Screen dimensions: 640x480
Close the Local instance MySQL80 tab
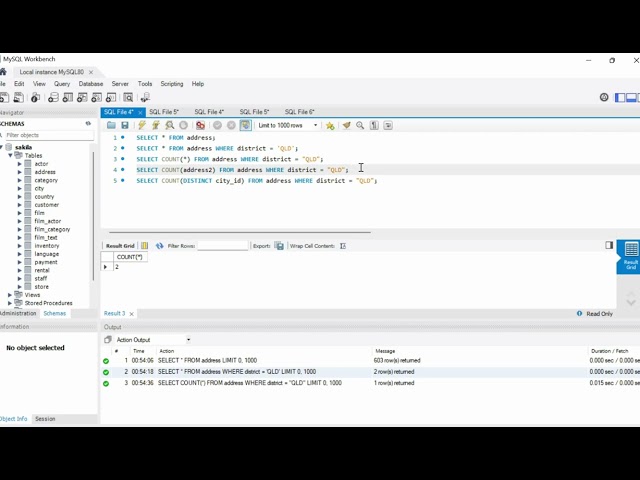point(91,72)
